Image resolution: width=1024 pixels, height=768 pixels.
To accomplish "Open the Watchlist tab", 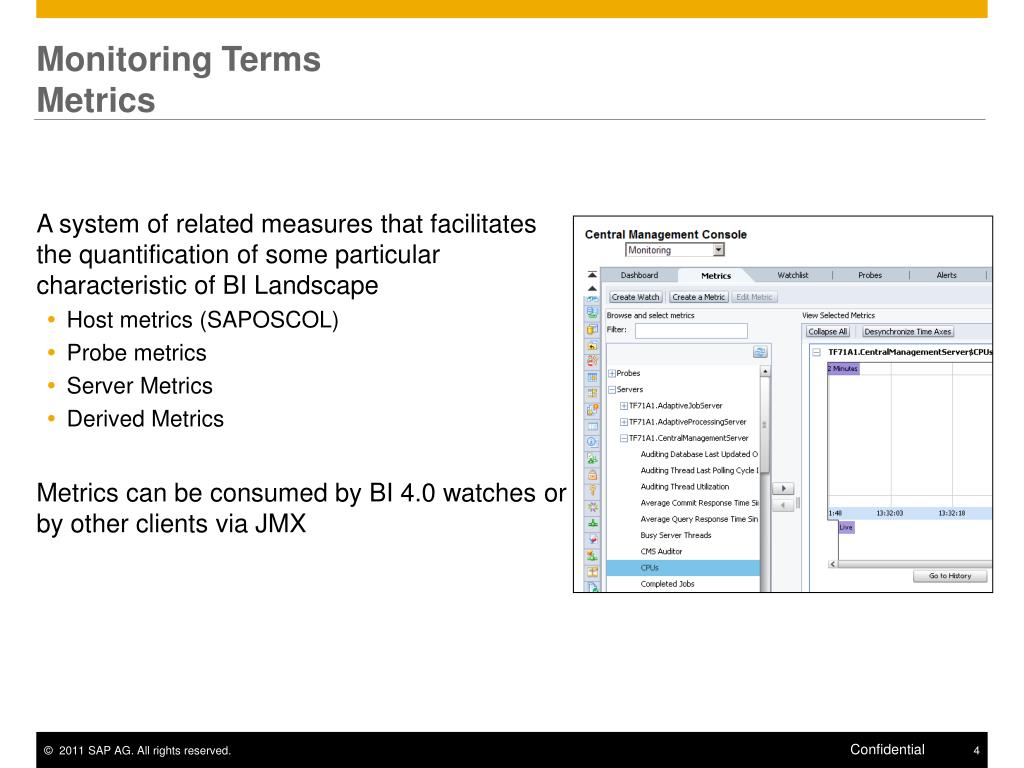I will click(793, 276).
